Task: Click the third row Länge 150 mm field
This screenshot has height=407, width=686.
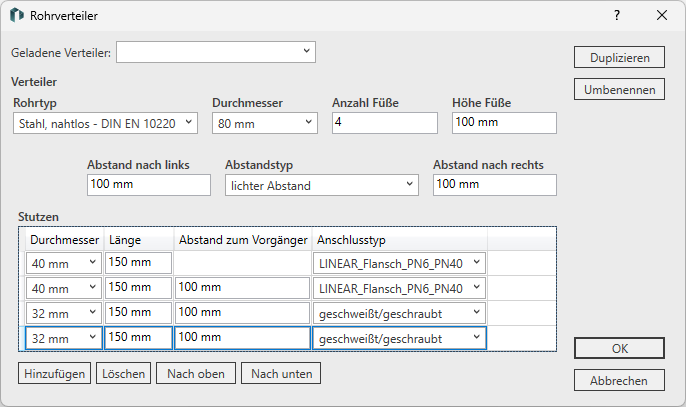Action: (x=138, y=312)
